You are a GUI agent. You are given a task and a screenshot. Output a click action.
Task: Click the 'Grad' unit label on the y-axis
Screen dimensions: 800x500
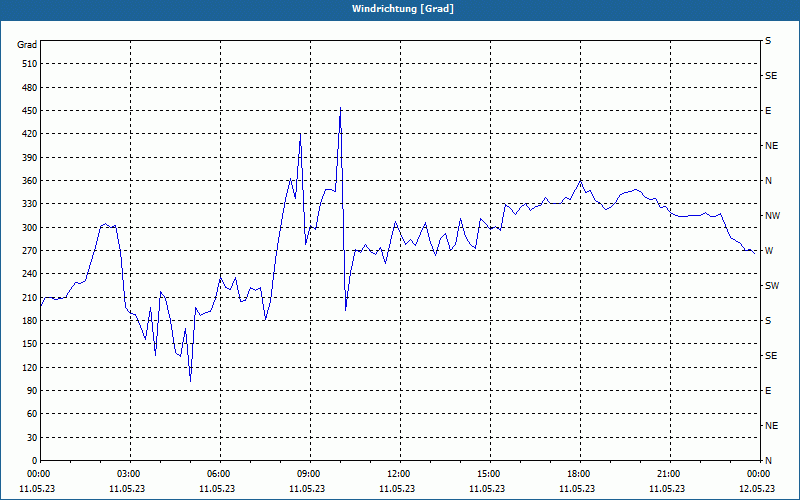pos(27,45)
